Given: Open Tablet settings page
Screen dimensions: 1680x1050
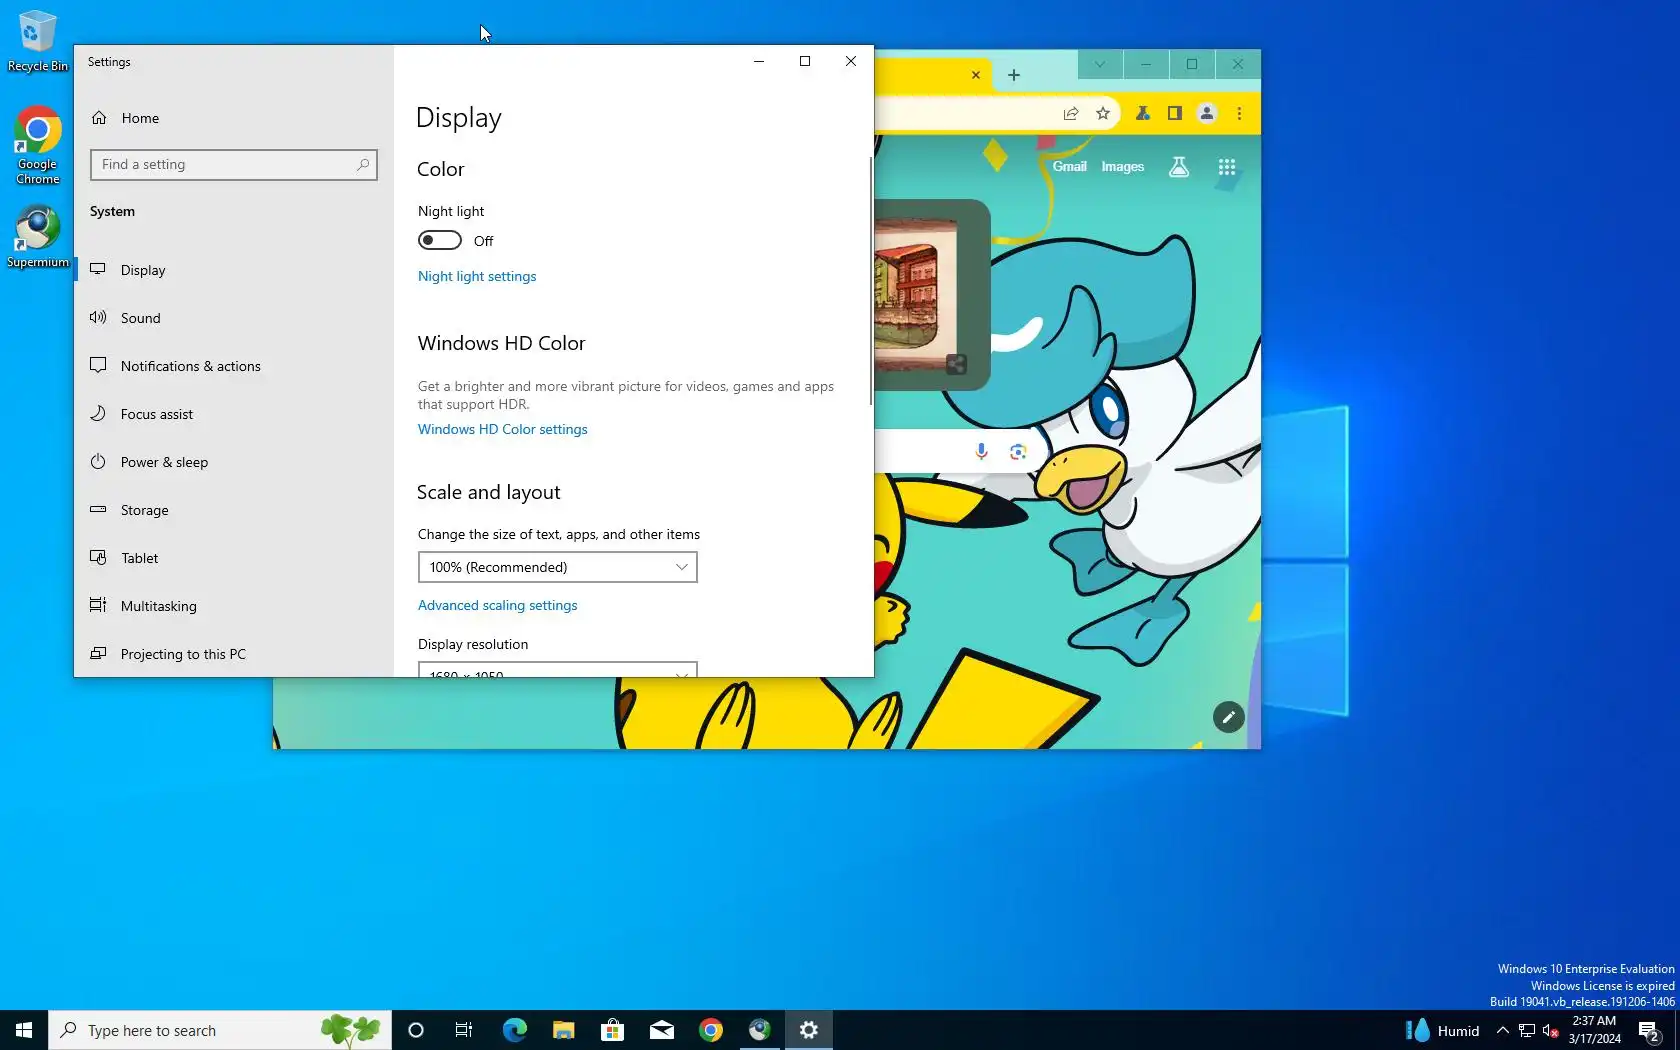Looking at the screenshot, I should [x=234, y=558].
